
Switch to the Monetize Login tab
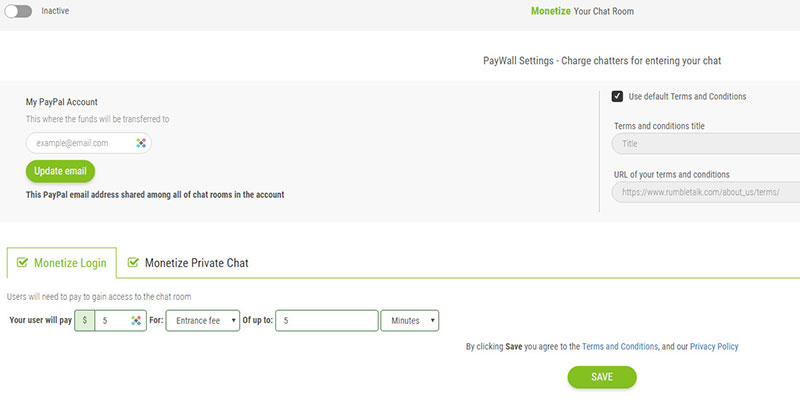pos(62,263)
